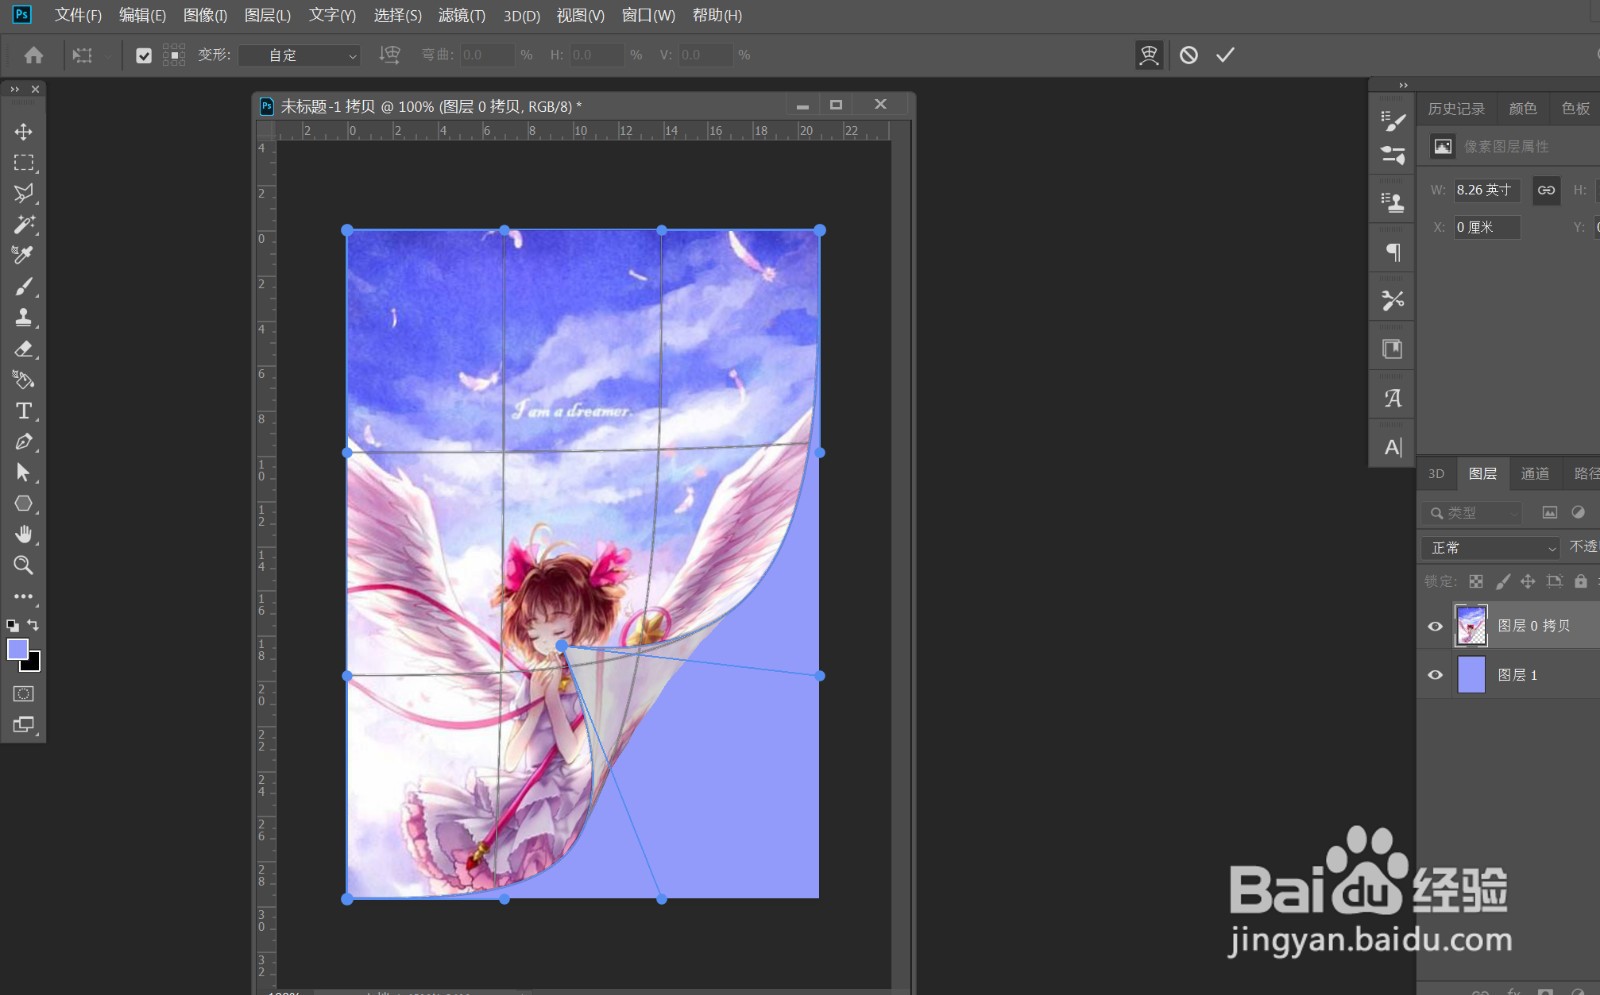
Task: Hide the 图层 0 拷贝 layer
Action: coord(1435,626)
